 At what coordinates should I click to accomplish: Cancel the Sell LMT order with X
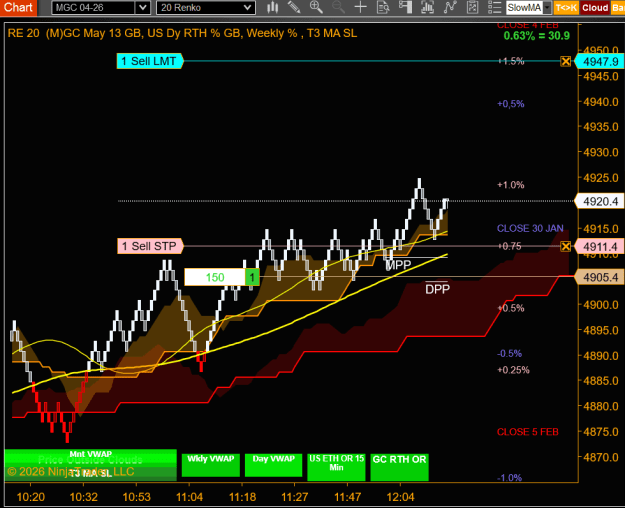(566, 61)
